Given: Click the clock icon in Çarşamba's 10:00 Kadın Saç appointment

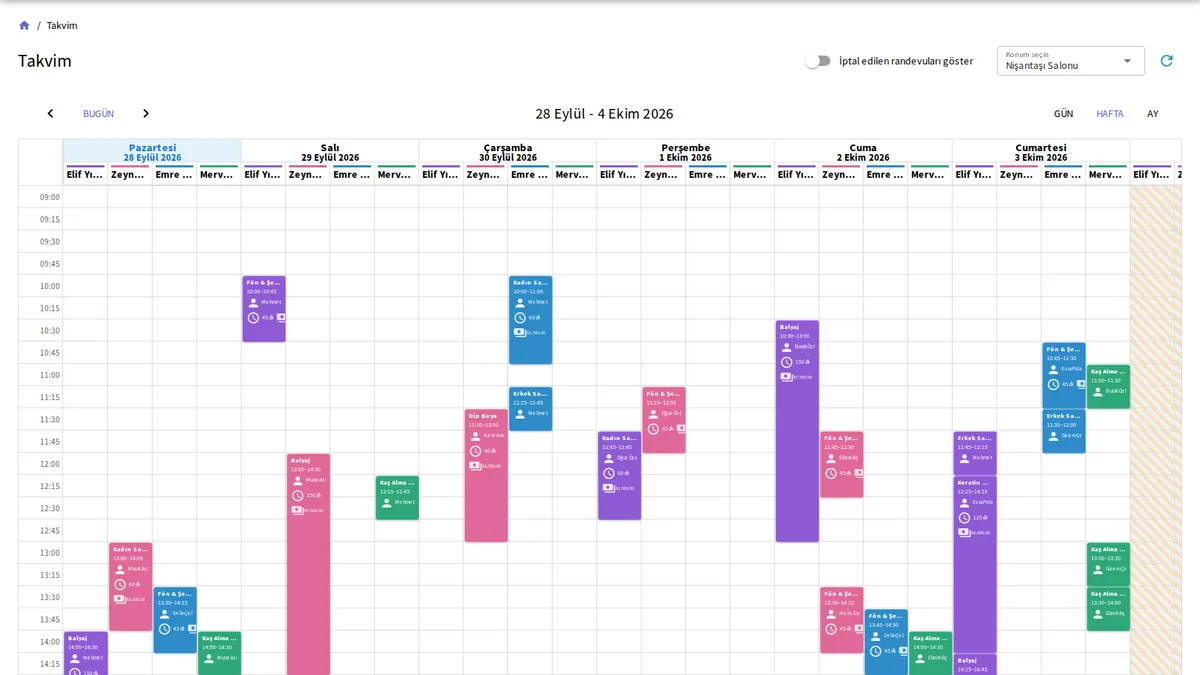Looking at the screenshot, I should click(519, 318).
